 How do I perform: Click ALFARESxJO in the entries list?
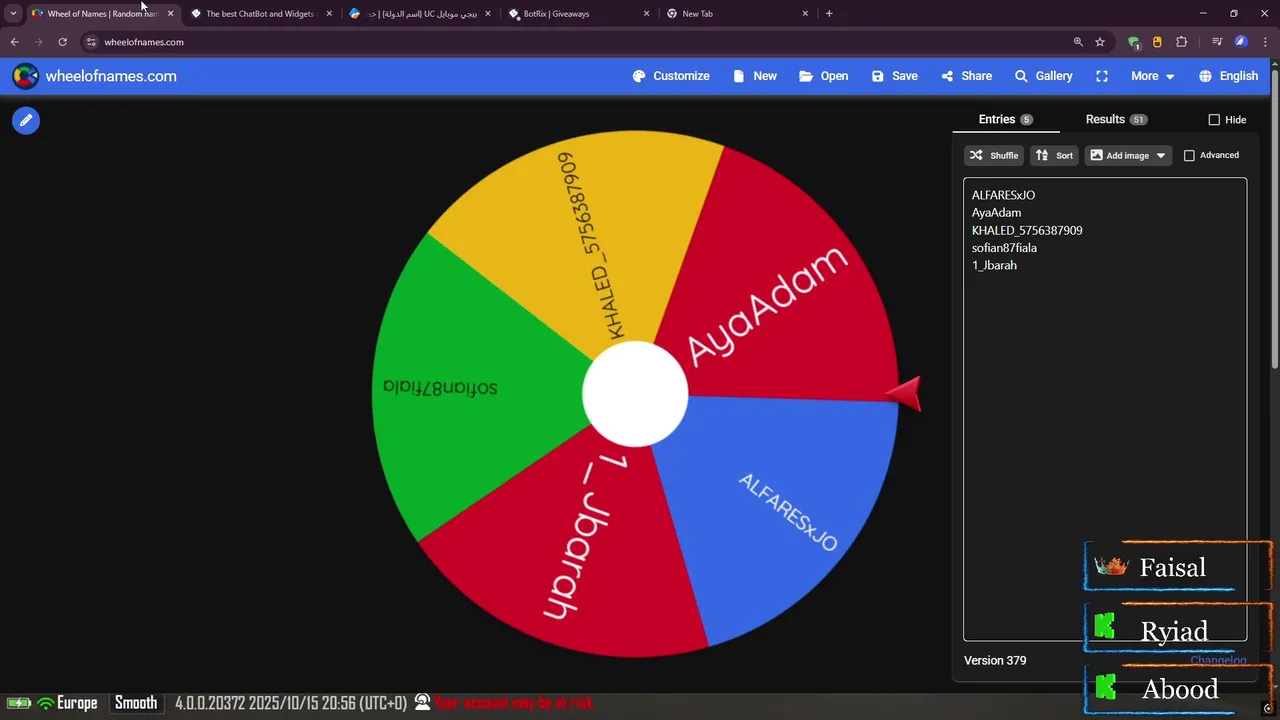click(x=1003, y=195)
